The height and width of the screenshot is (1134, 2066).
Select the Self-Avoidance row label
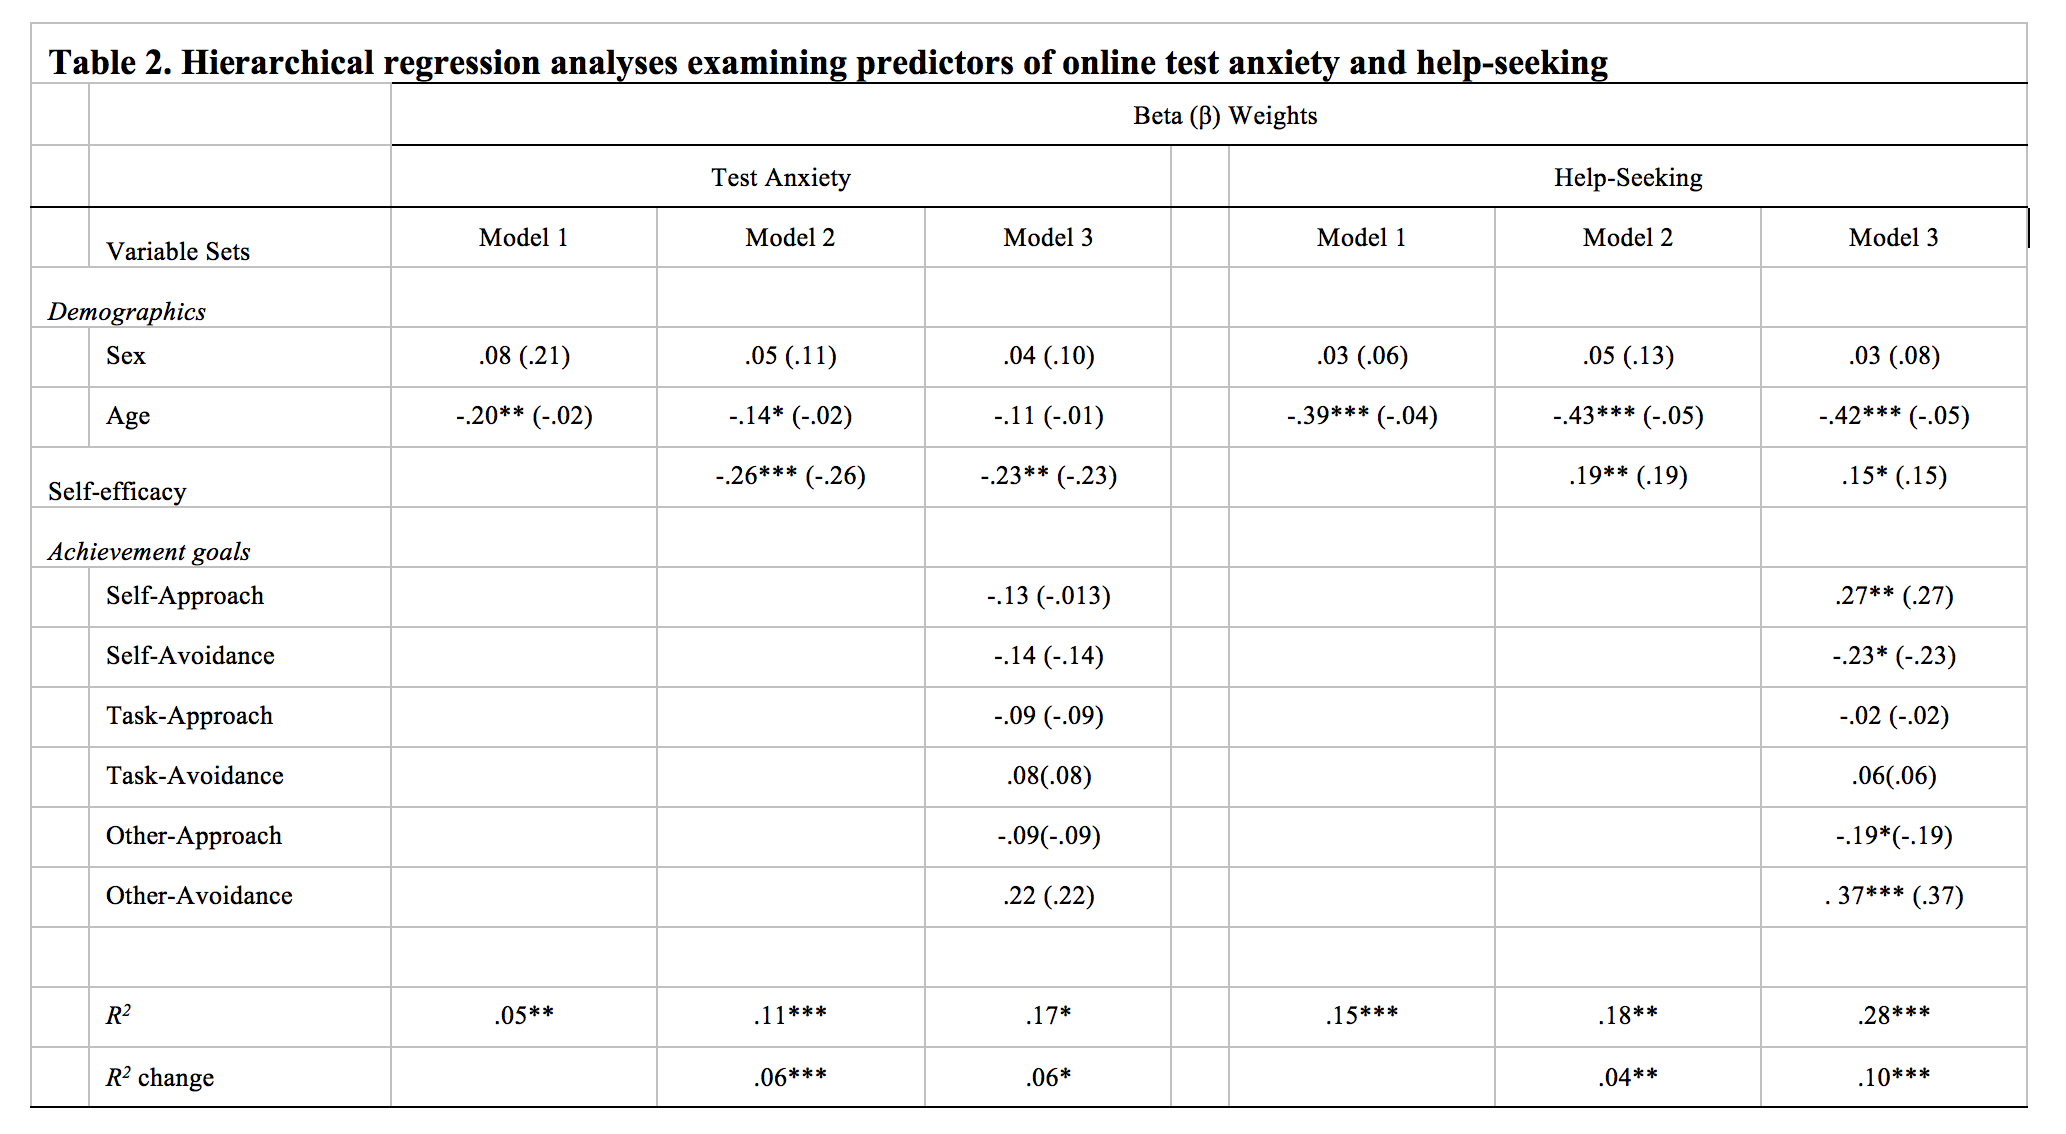[190, 656]
